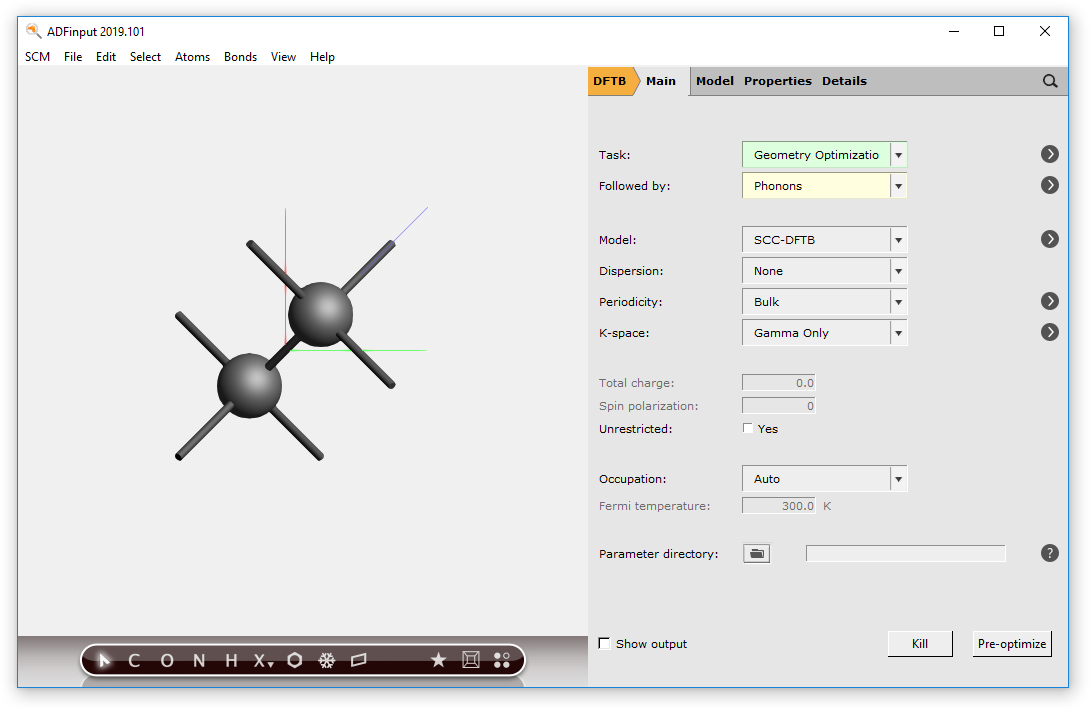Click the Parameter directory path field
1090x710 pixels.
pyautogui.click(x=905, y=554)
